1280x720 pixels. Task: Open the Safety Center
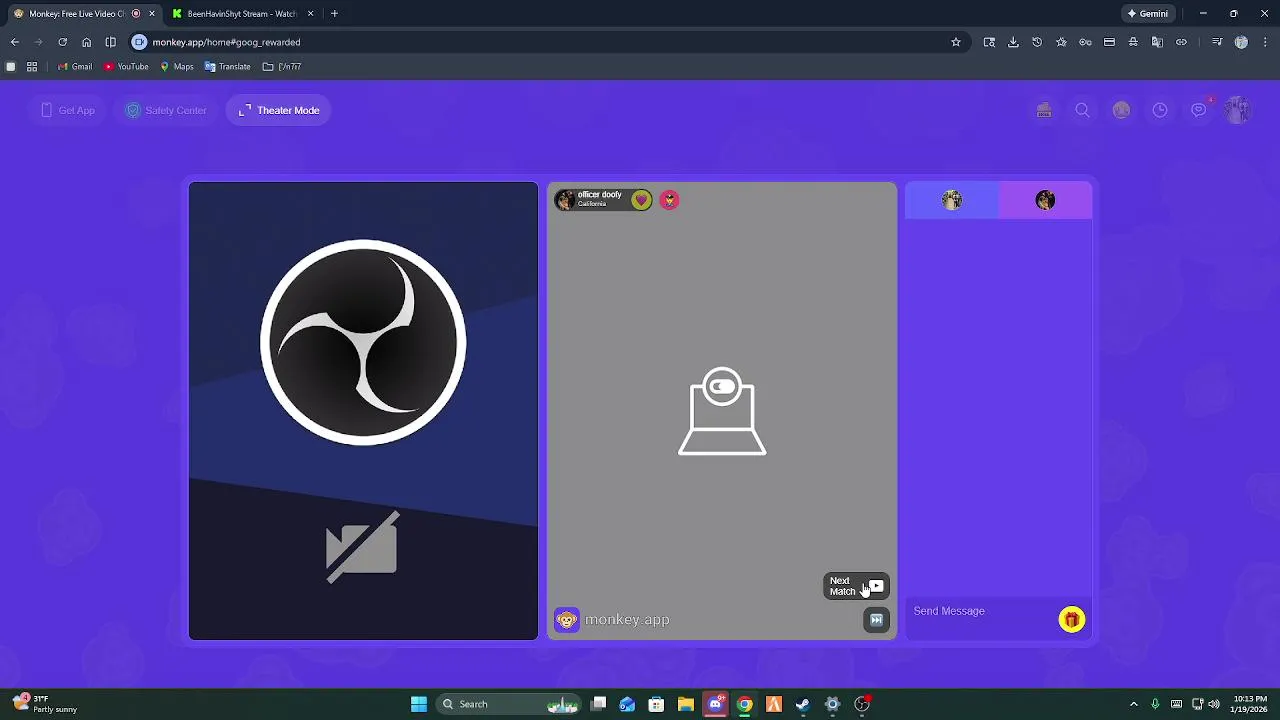(166, 110)
